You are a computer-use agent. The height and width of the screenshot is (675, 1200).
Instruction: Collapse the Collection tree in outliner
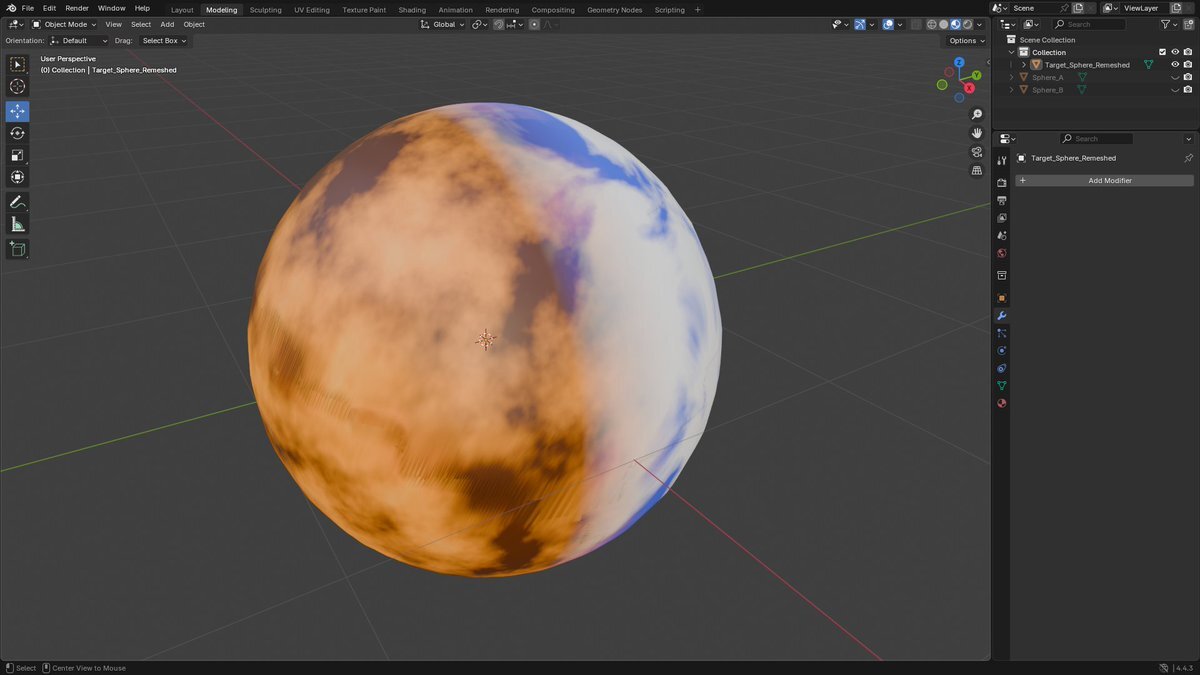[x=1011, y=52]
